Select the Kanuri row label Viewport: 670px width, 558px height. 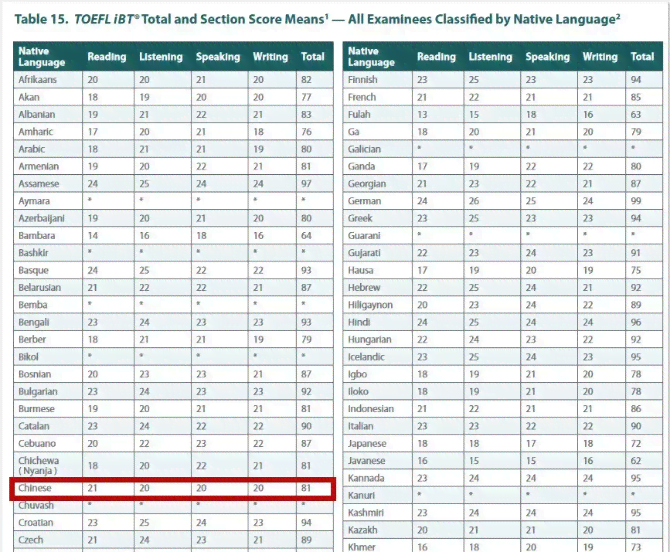click(x=361, y=495)
